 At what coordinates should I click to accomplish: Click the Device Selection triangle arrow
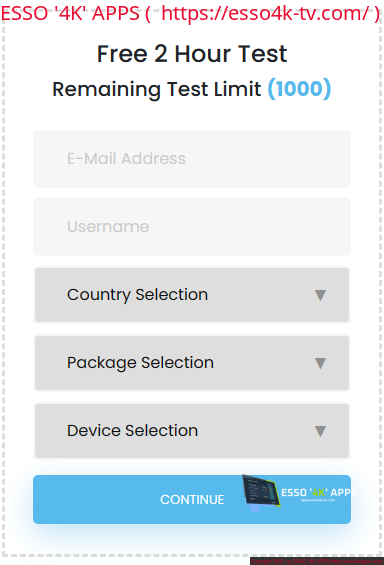pos(320,431)
